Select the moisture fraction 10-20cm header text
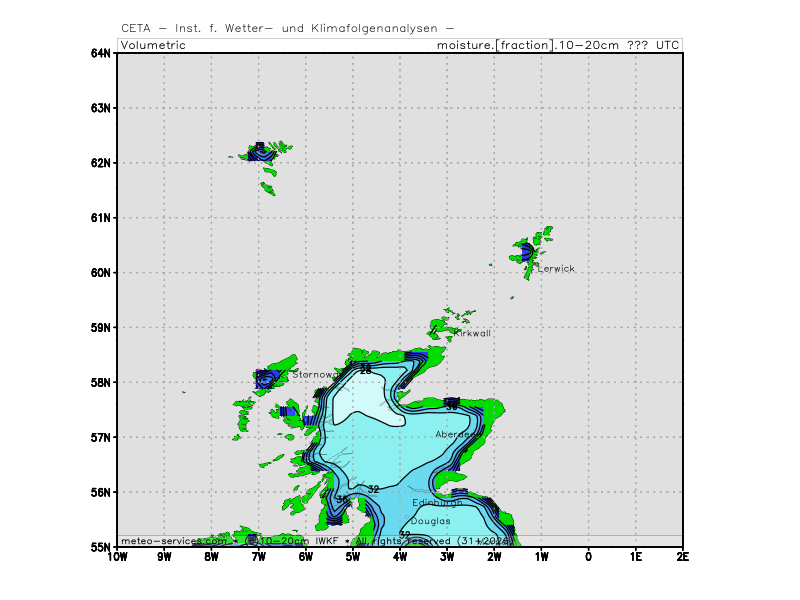This screenshot has width=800, height=600. 559,46
